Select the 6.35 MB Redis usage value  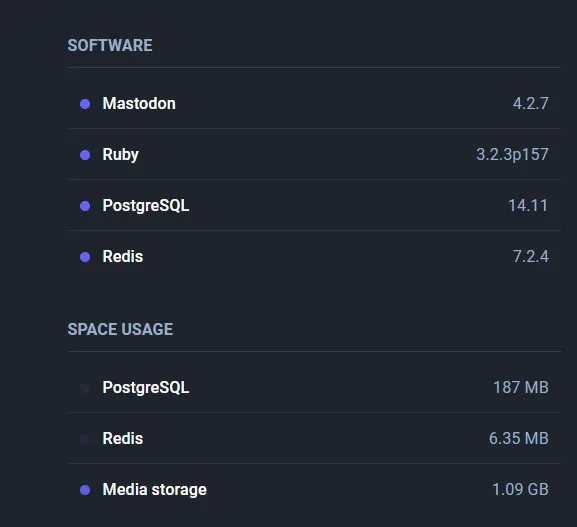(518, 438)
